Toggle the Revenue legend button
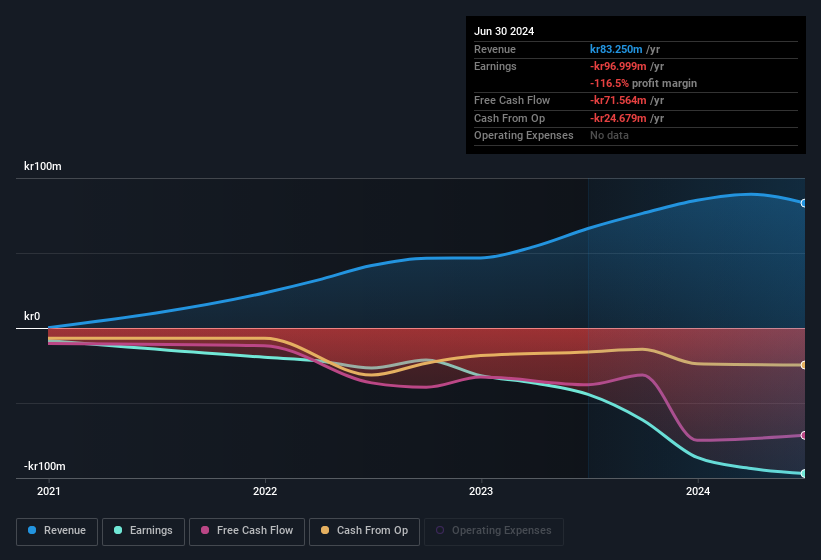 tap(57, 531)
